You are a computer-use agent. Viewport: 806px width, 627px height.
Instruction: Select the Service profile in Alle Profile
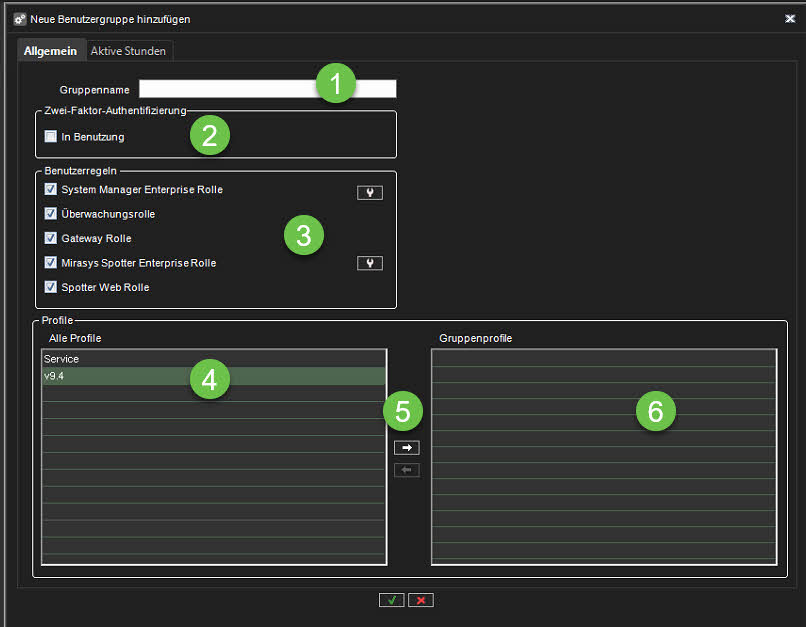coord(213,358)
